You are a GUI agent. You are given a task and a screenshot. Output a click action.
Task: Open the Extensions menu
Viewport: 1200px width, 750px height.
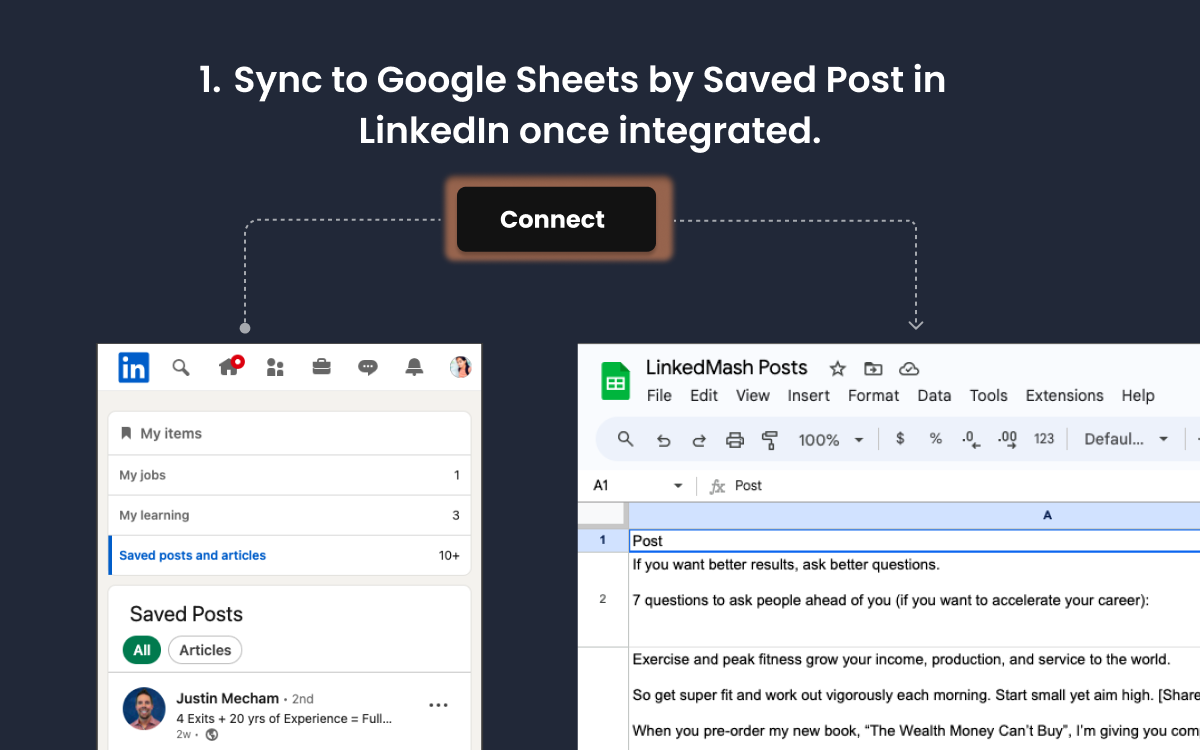click(x=1065, y=395)
